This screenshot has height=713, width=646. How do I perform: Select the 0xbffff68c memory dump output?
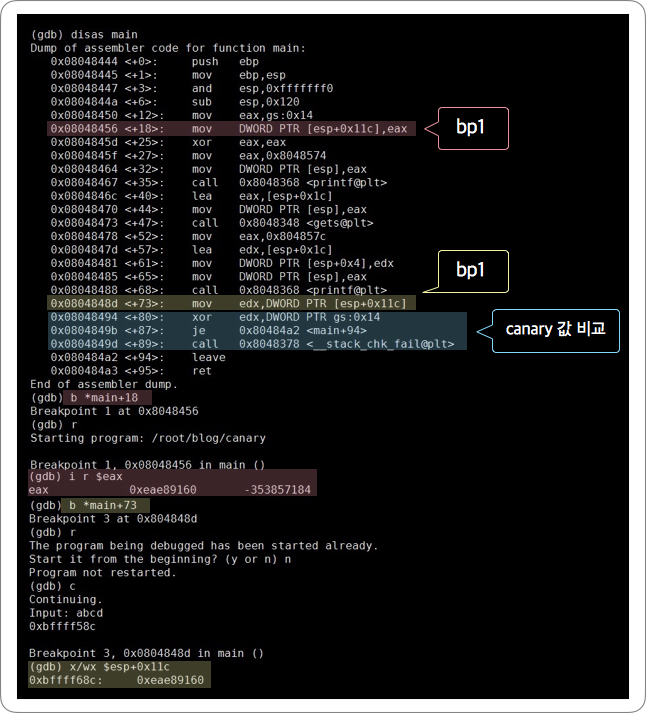[117, 680]
